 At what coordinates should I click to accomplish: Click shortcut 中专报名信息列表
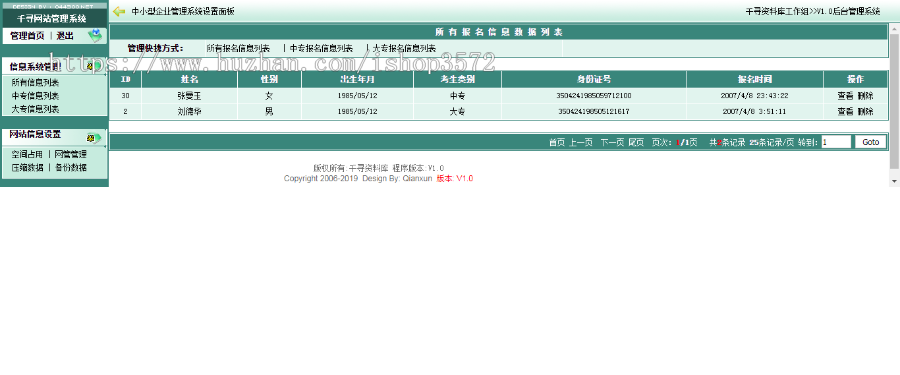pos(321,49)
